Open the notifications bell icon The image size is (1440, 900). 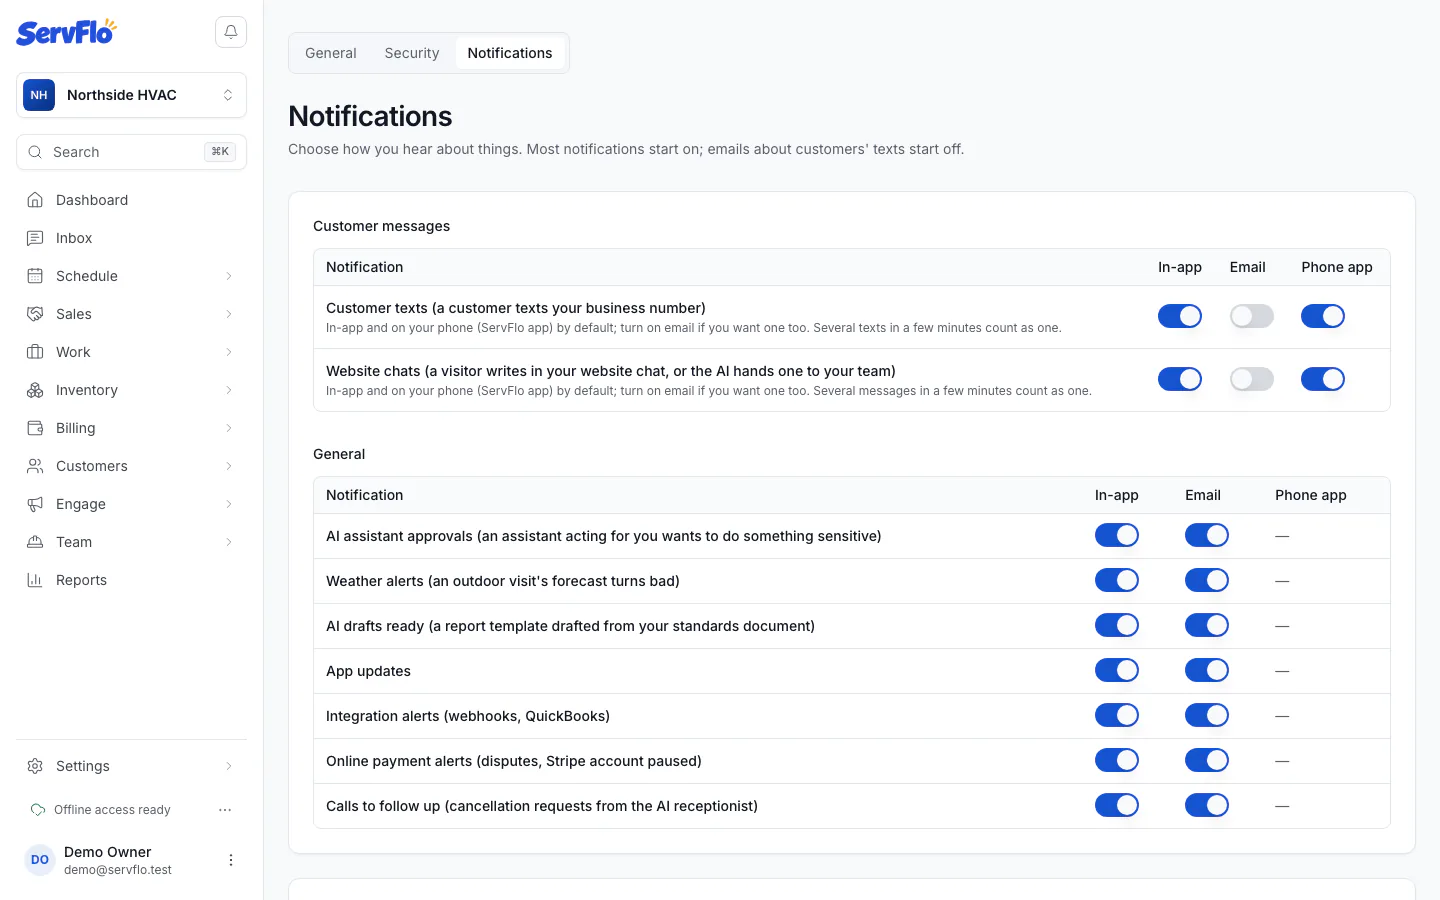pos(231,32)
